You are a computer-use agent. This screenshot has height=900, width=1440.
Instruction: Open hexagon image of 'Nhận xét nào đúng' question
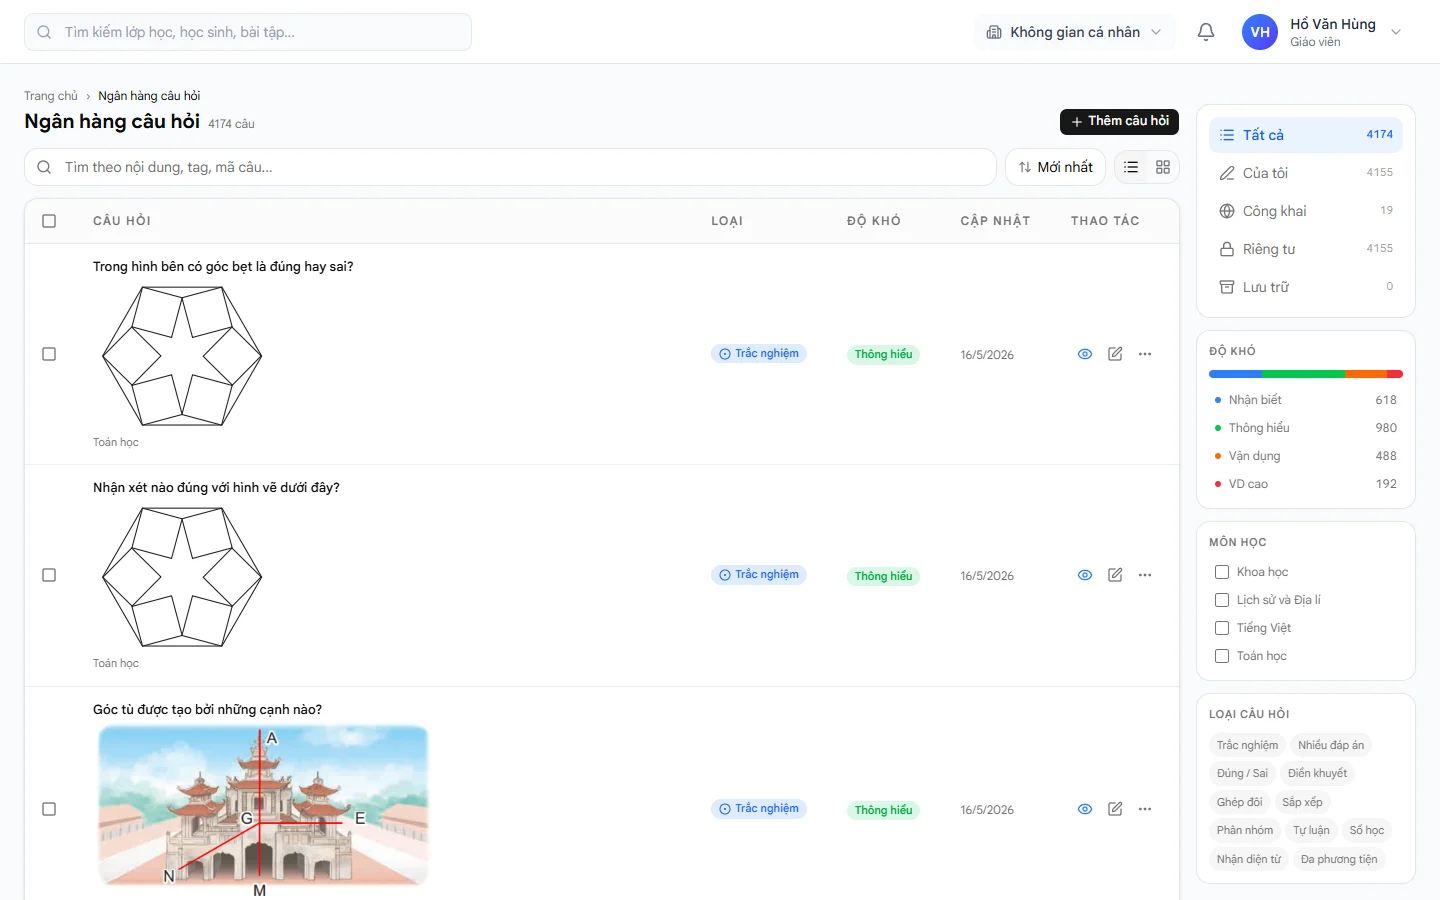(182, 577)
